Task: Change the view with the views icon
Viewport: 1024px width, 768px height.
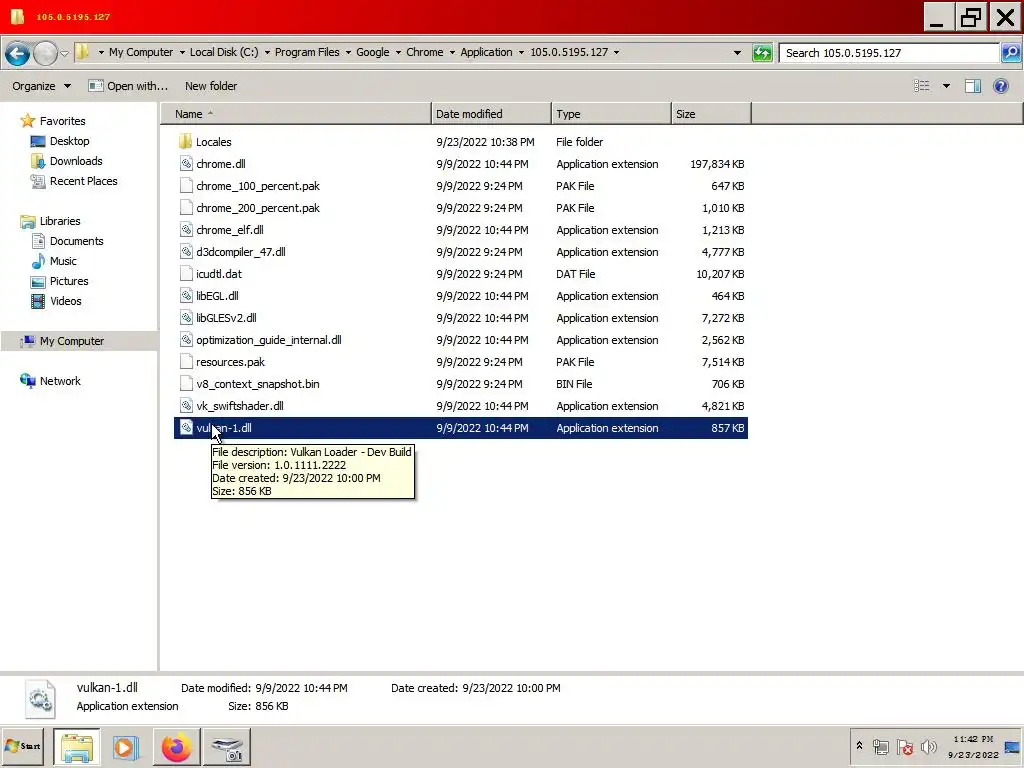Action: click(x=921, y=86)
